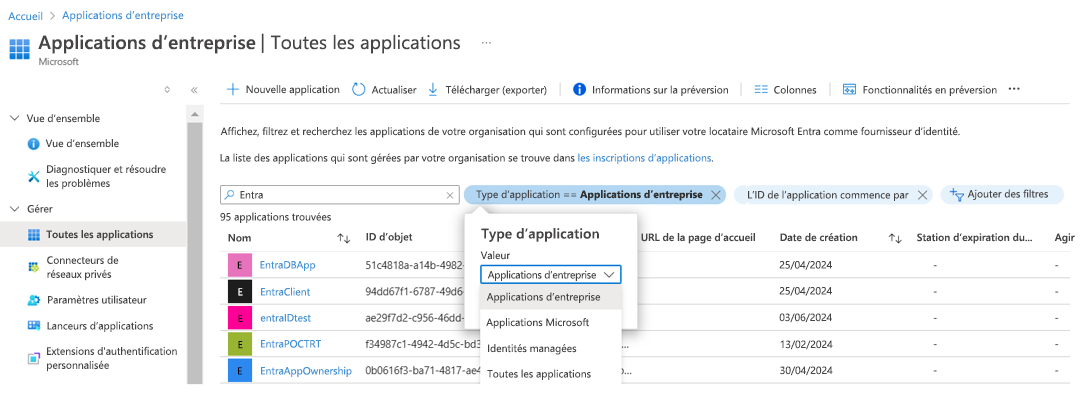
Task: Click the Nouvelle application plus icon
Action: (233, 89)
